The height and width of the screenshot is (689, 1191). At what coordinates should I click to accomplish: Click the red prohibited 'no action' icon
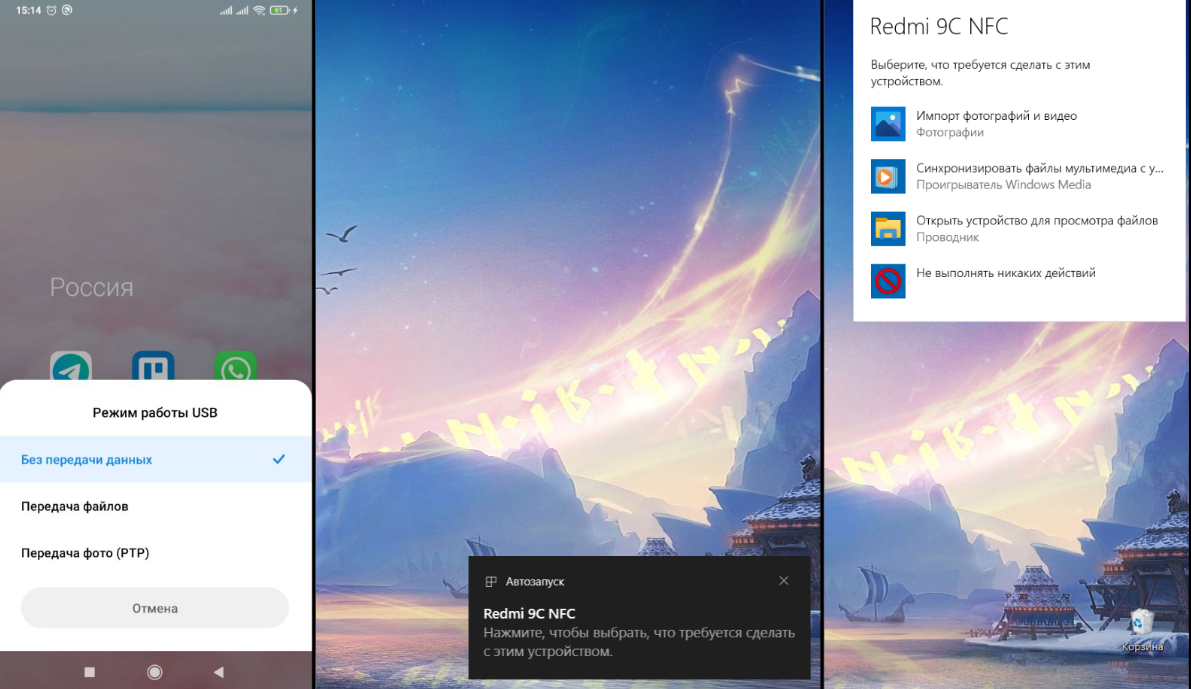(888, 281)
